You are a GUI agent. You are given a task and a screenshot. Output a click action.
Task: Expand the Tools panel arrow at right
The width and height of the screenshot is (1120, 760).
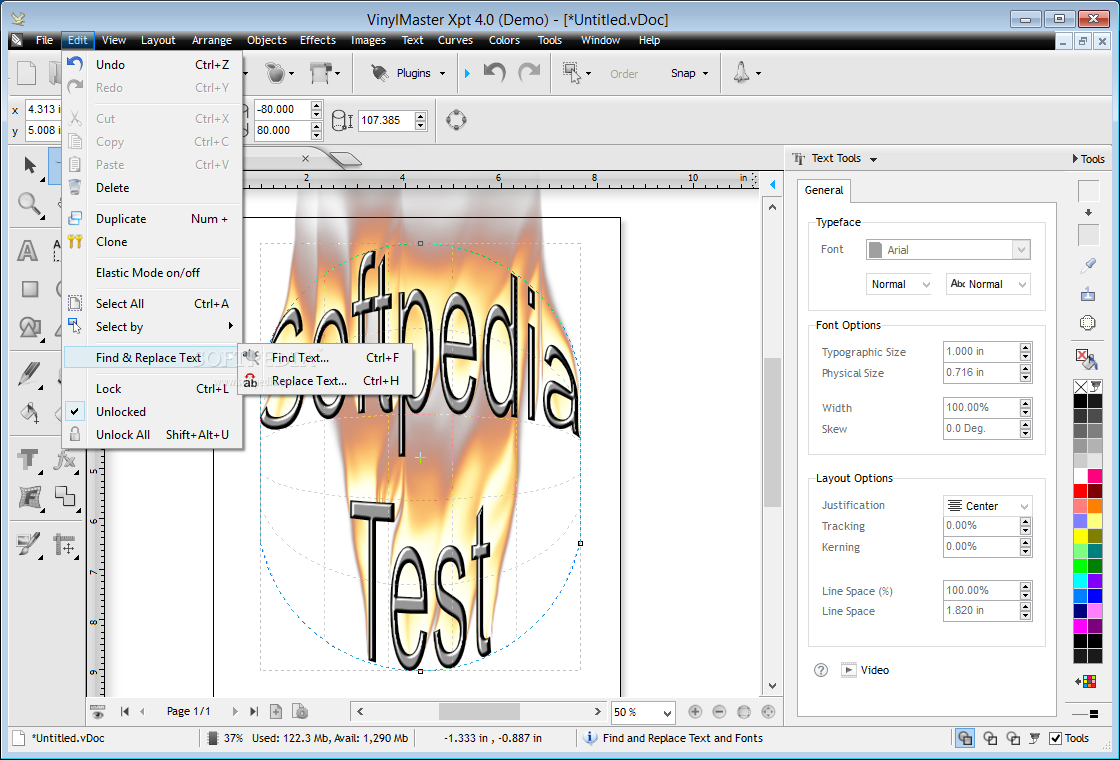tap(1076, 159)
